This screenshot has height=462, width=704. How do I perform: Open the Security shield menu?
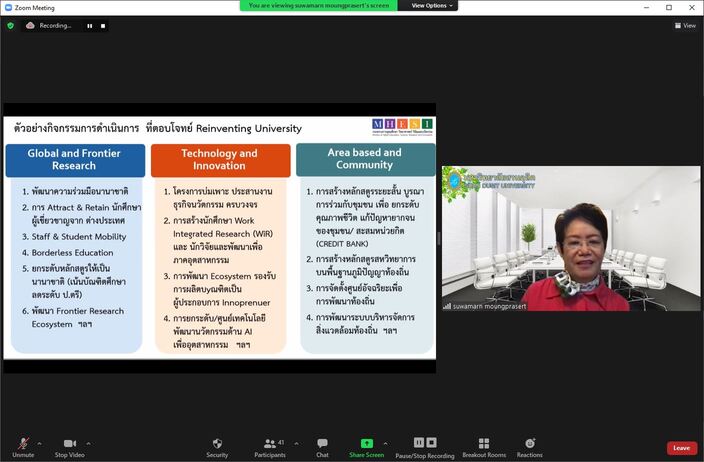pyautogui.click(x=217, y=447)
